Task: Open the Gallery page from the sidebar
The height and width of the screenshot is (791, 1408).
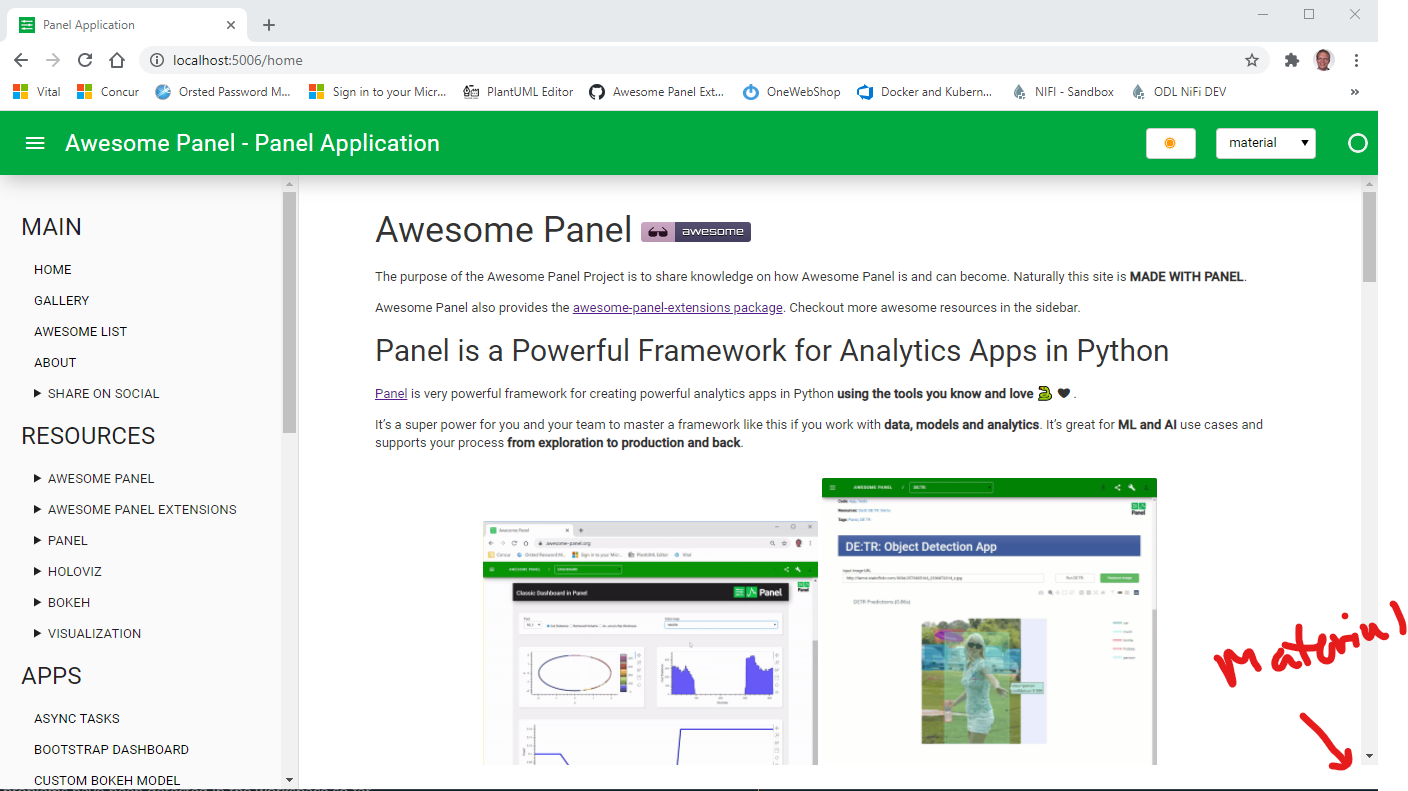Action: (62, 301)
